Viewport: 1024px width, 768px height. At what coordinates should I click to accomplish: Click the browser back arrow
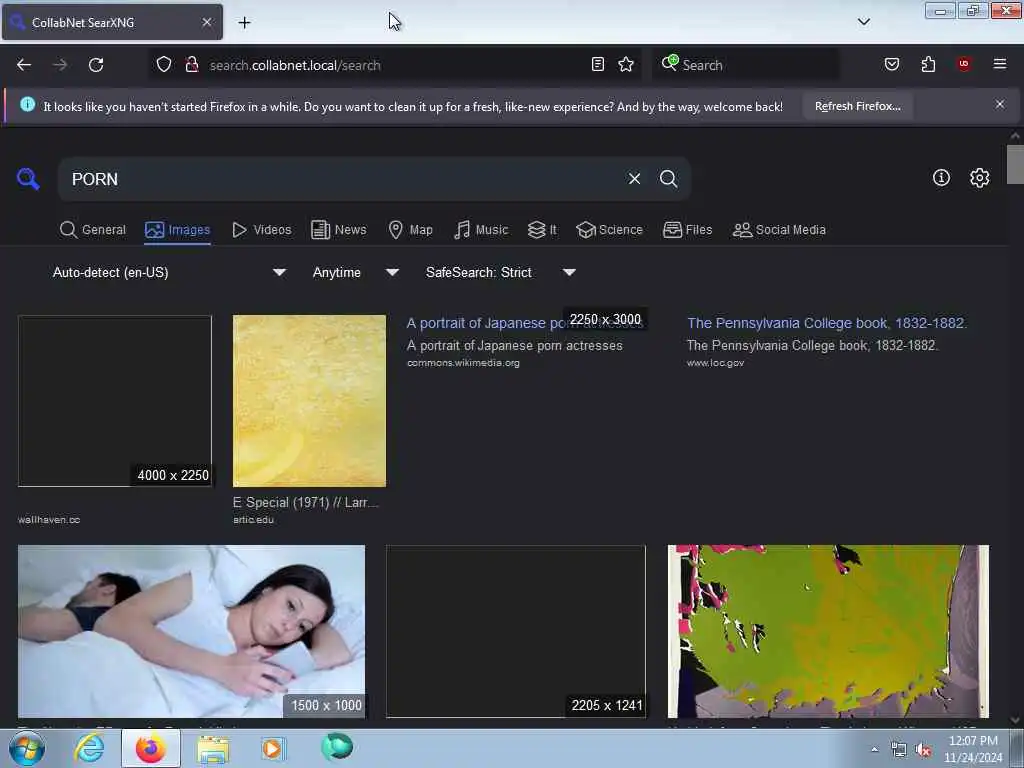pyautogui.click(x=24, y=65)
